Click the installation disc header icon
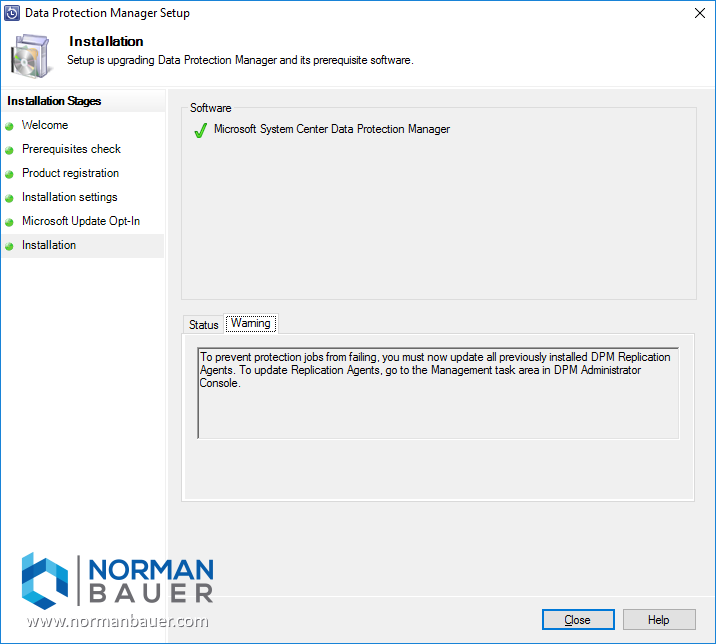This screenshot has height=644, width=716. tap(30, 56)
